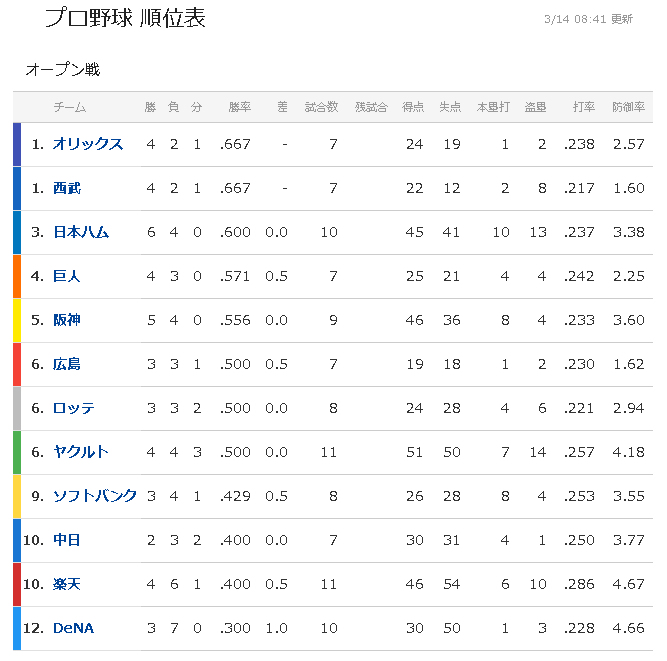The width and height of the screenshot is (667, 661).
Task: Open the 中日 team link
Action: [67, 540]
